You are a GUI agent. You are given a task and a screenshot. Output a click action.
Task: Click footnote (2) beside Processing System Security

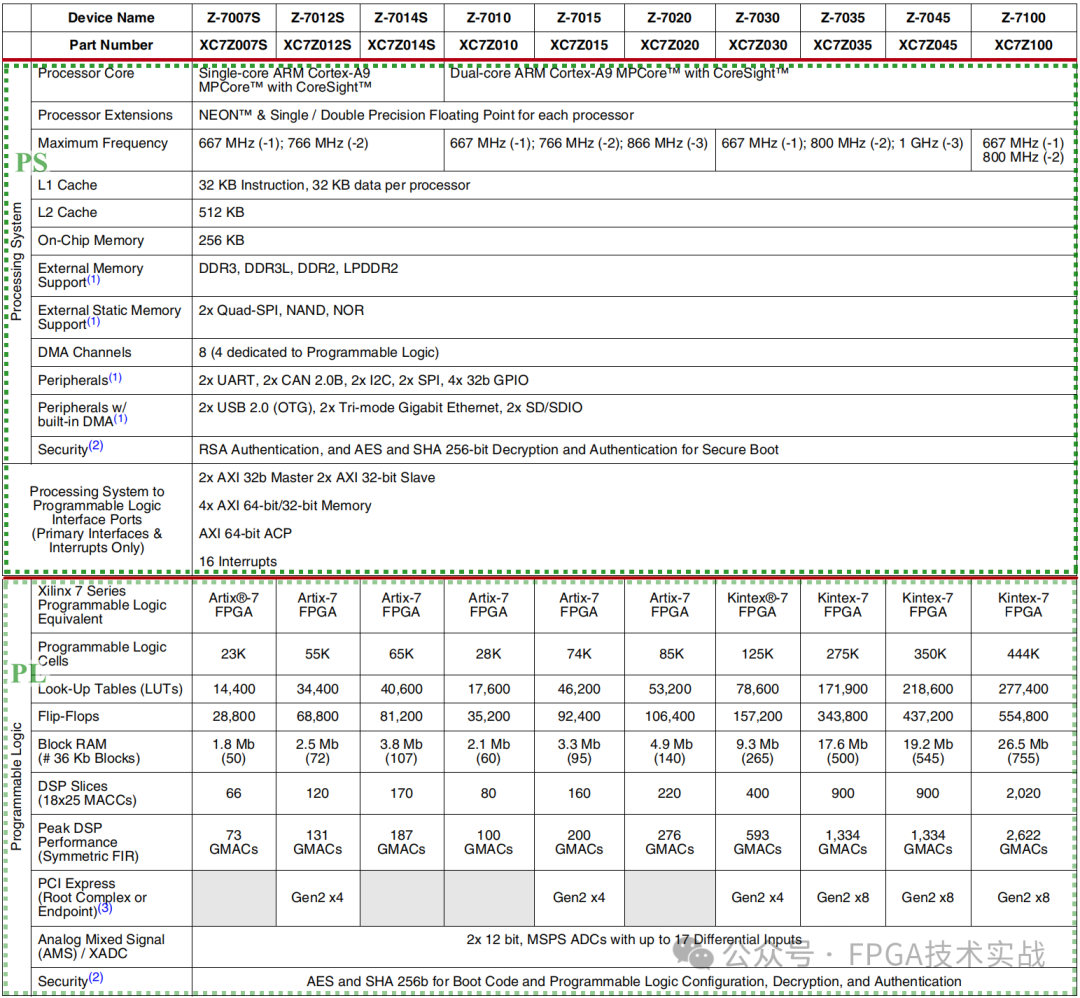click(96, 446)
